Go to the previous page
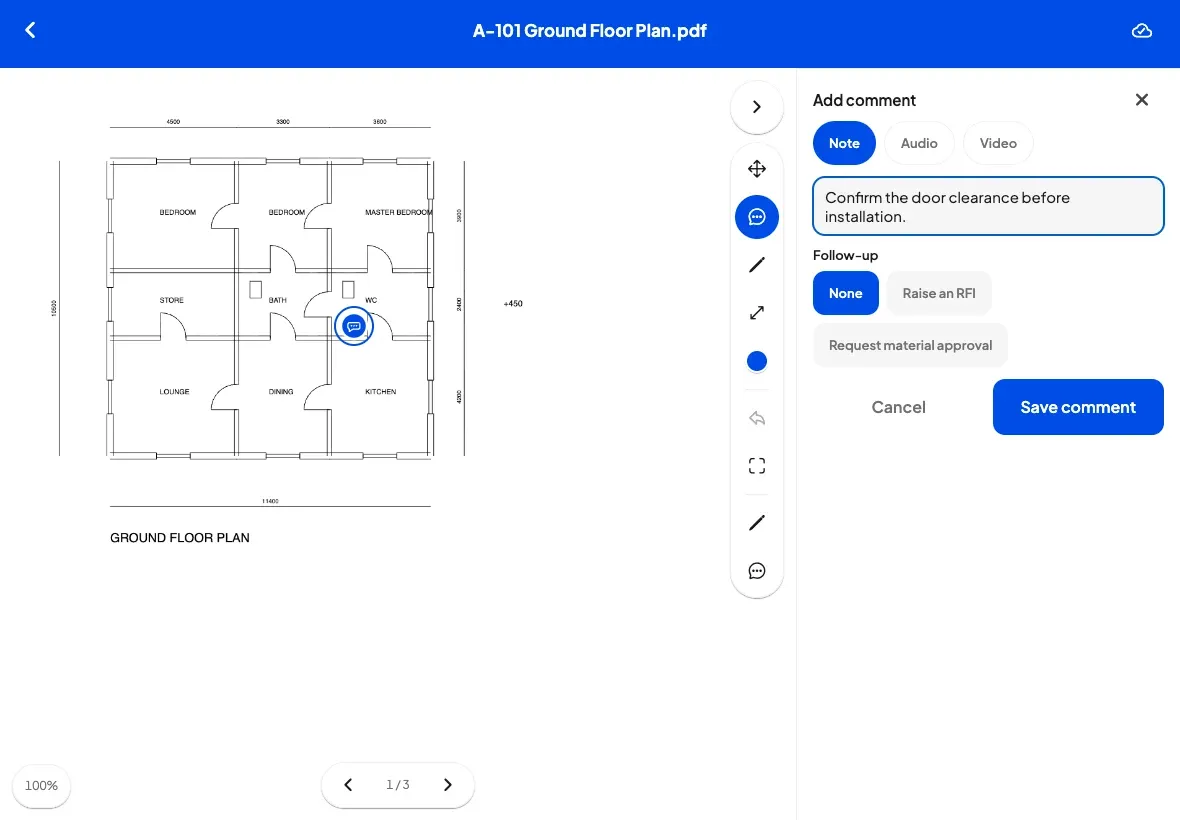1180x820 pixels. (x=348, y=785)
